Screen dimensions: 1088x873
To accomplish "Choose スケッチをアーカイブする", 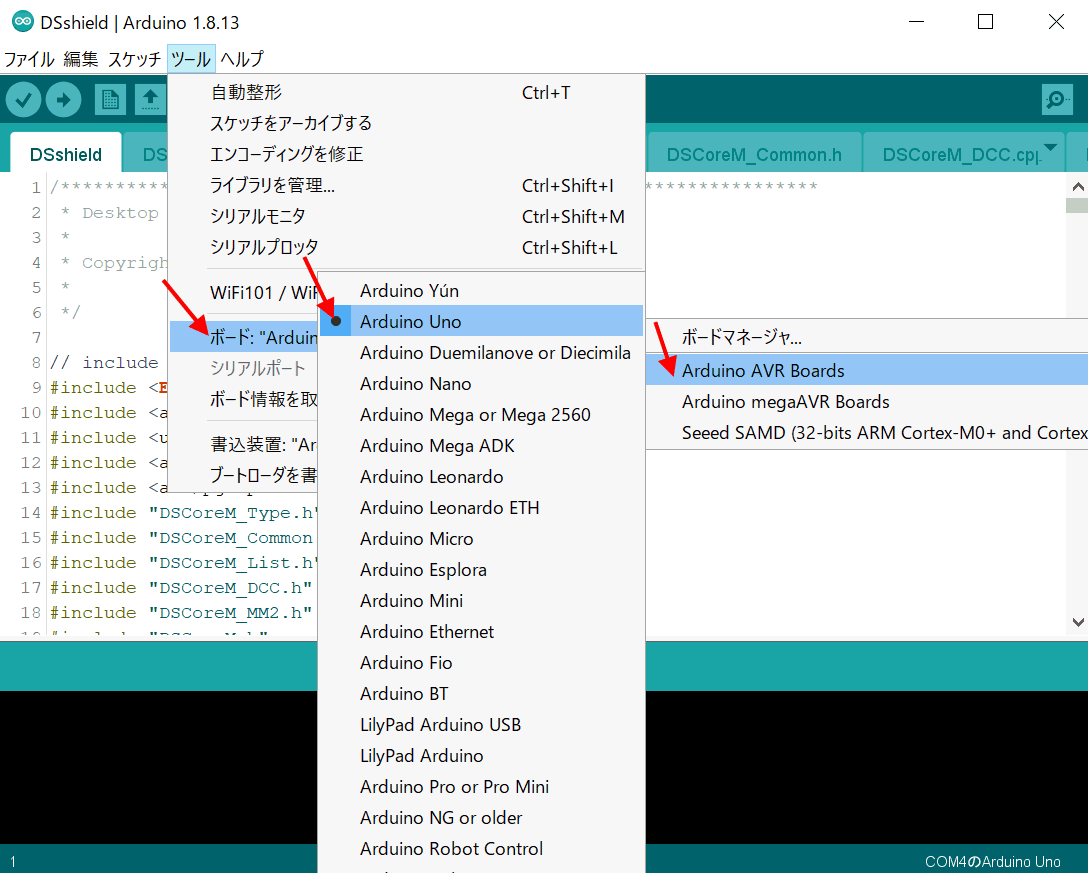I will [407, 124].
